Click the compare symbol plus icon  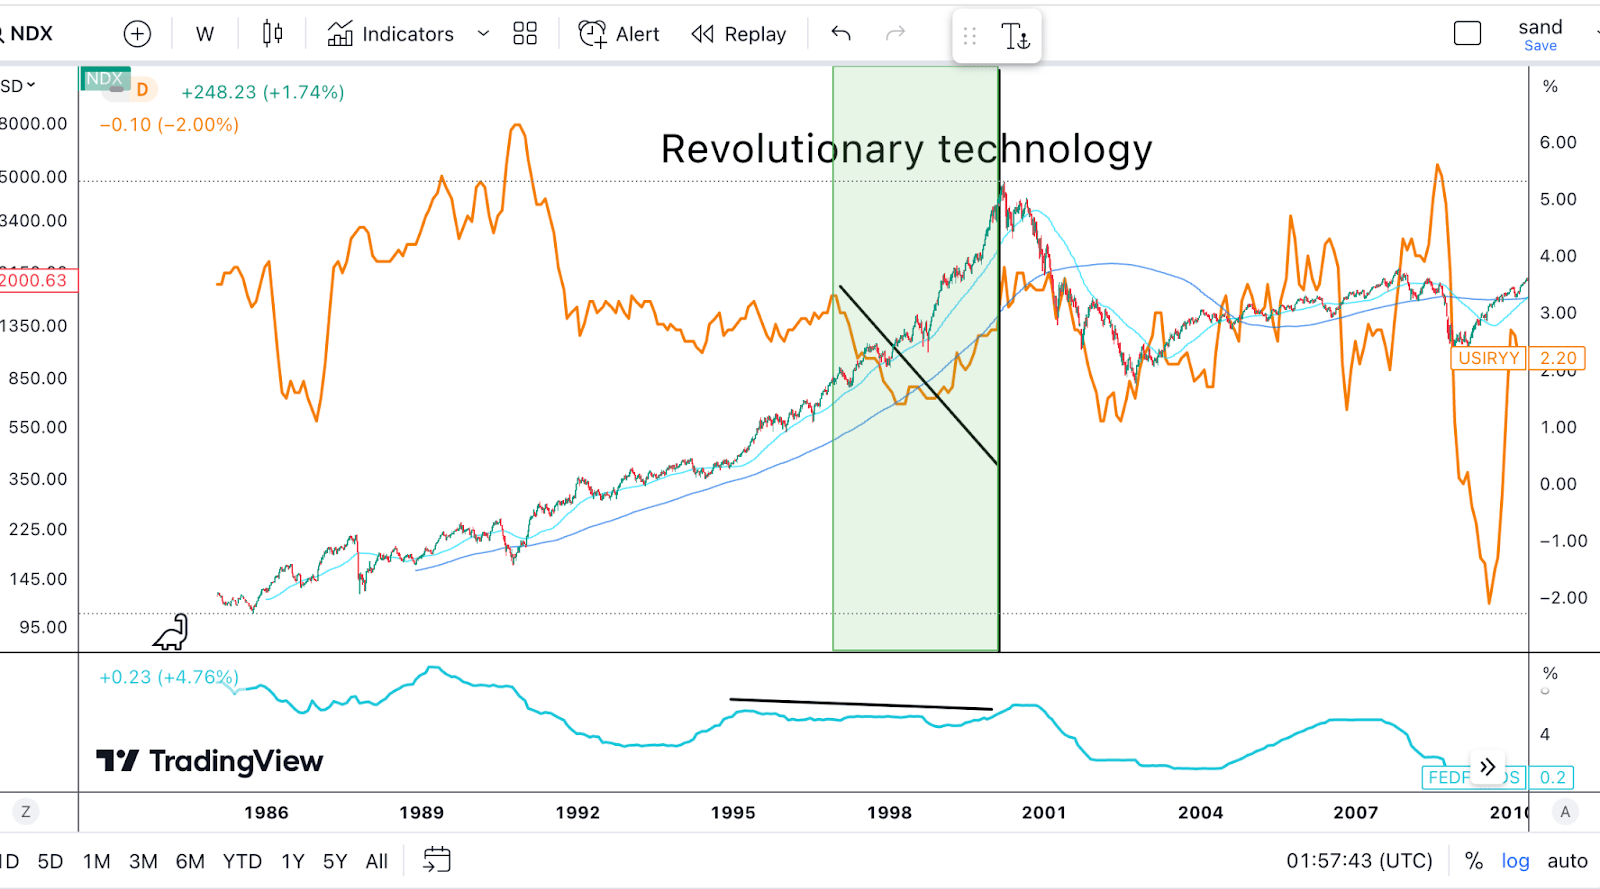point(137,33)
